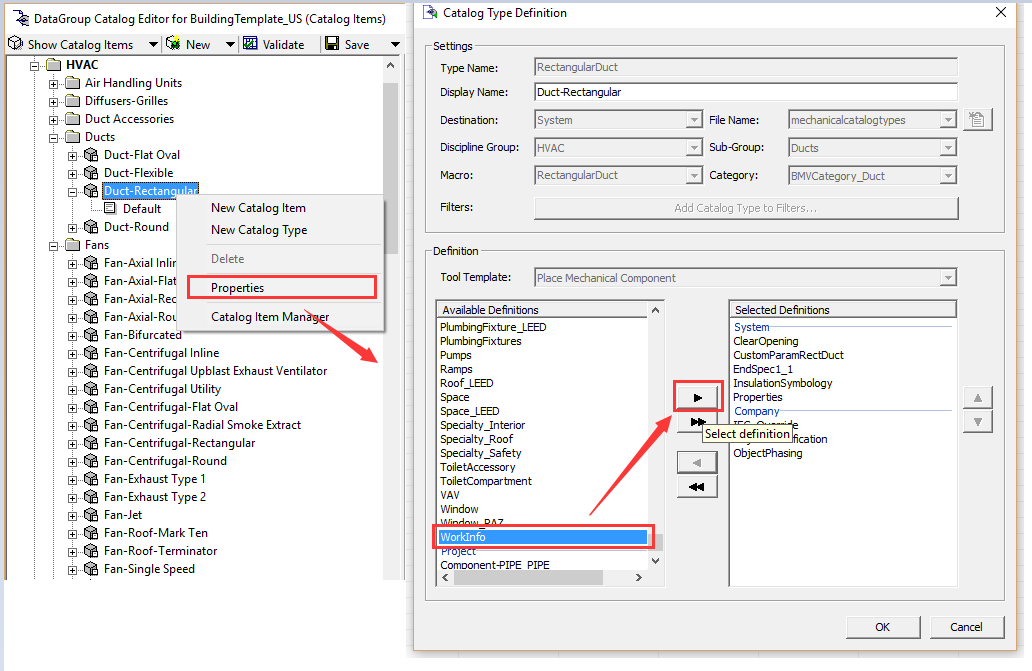Expand the Fan-Centrifugal Inline node

point(72,354)
